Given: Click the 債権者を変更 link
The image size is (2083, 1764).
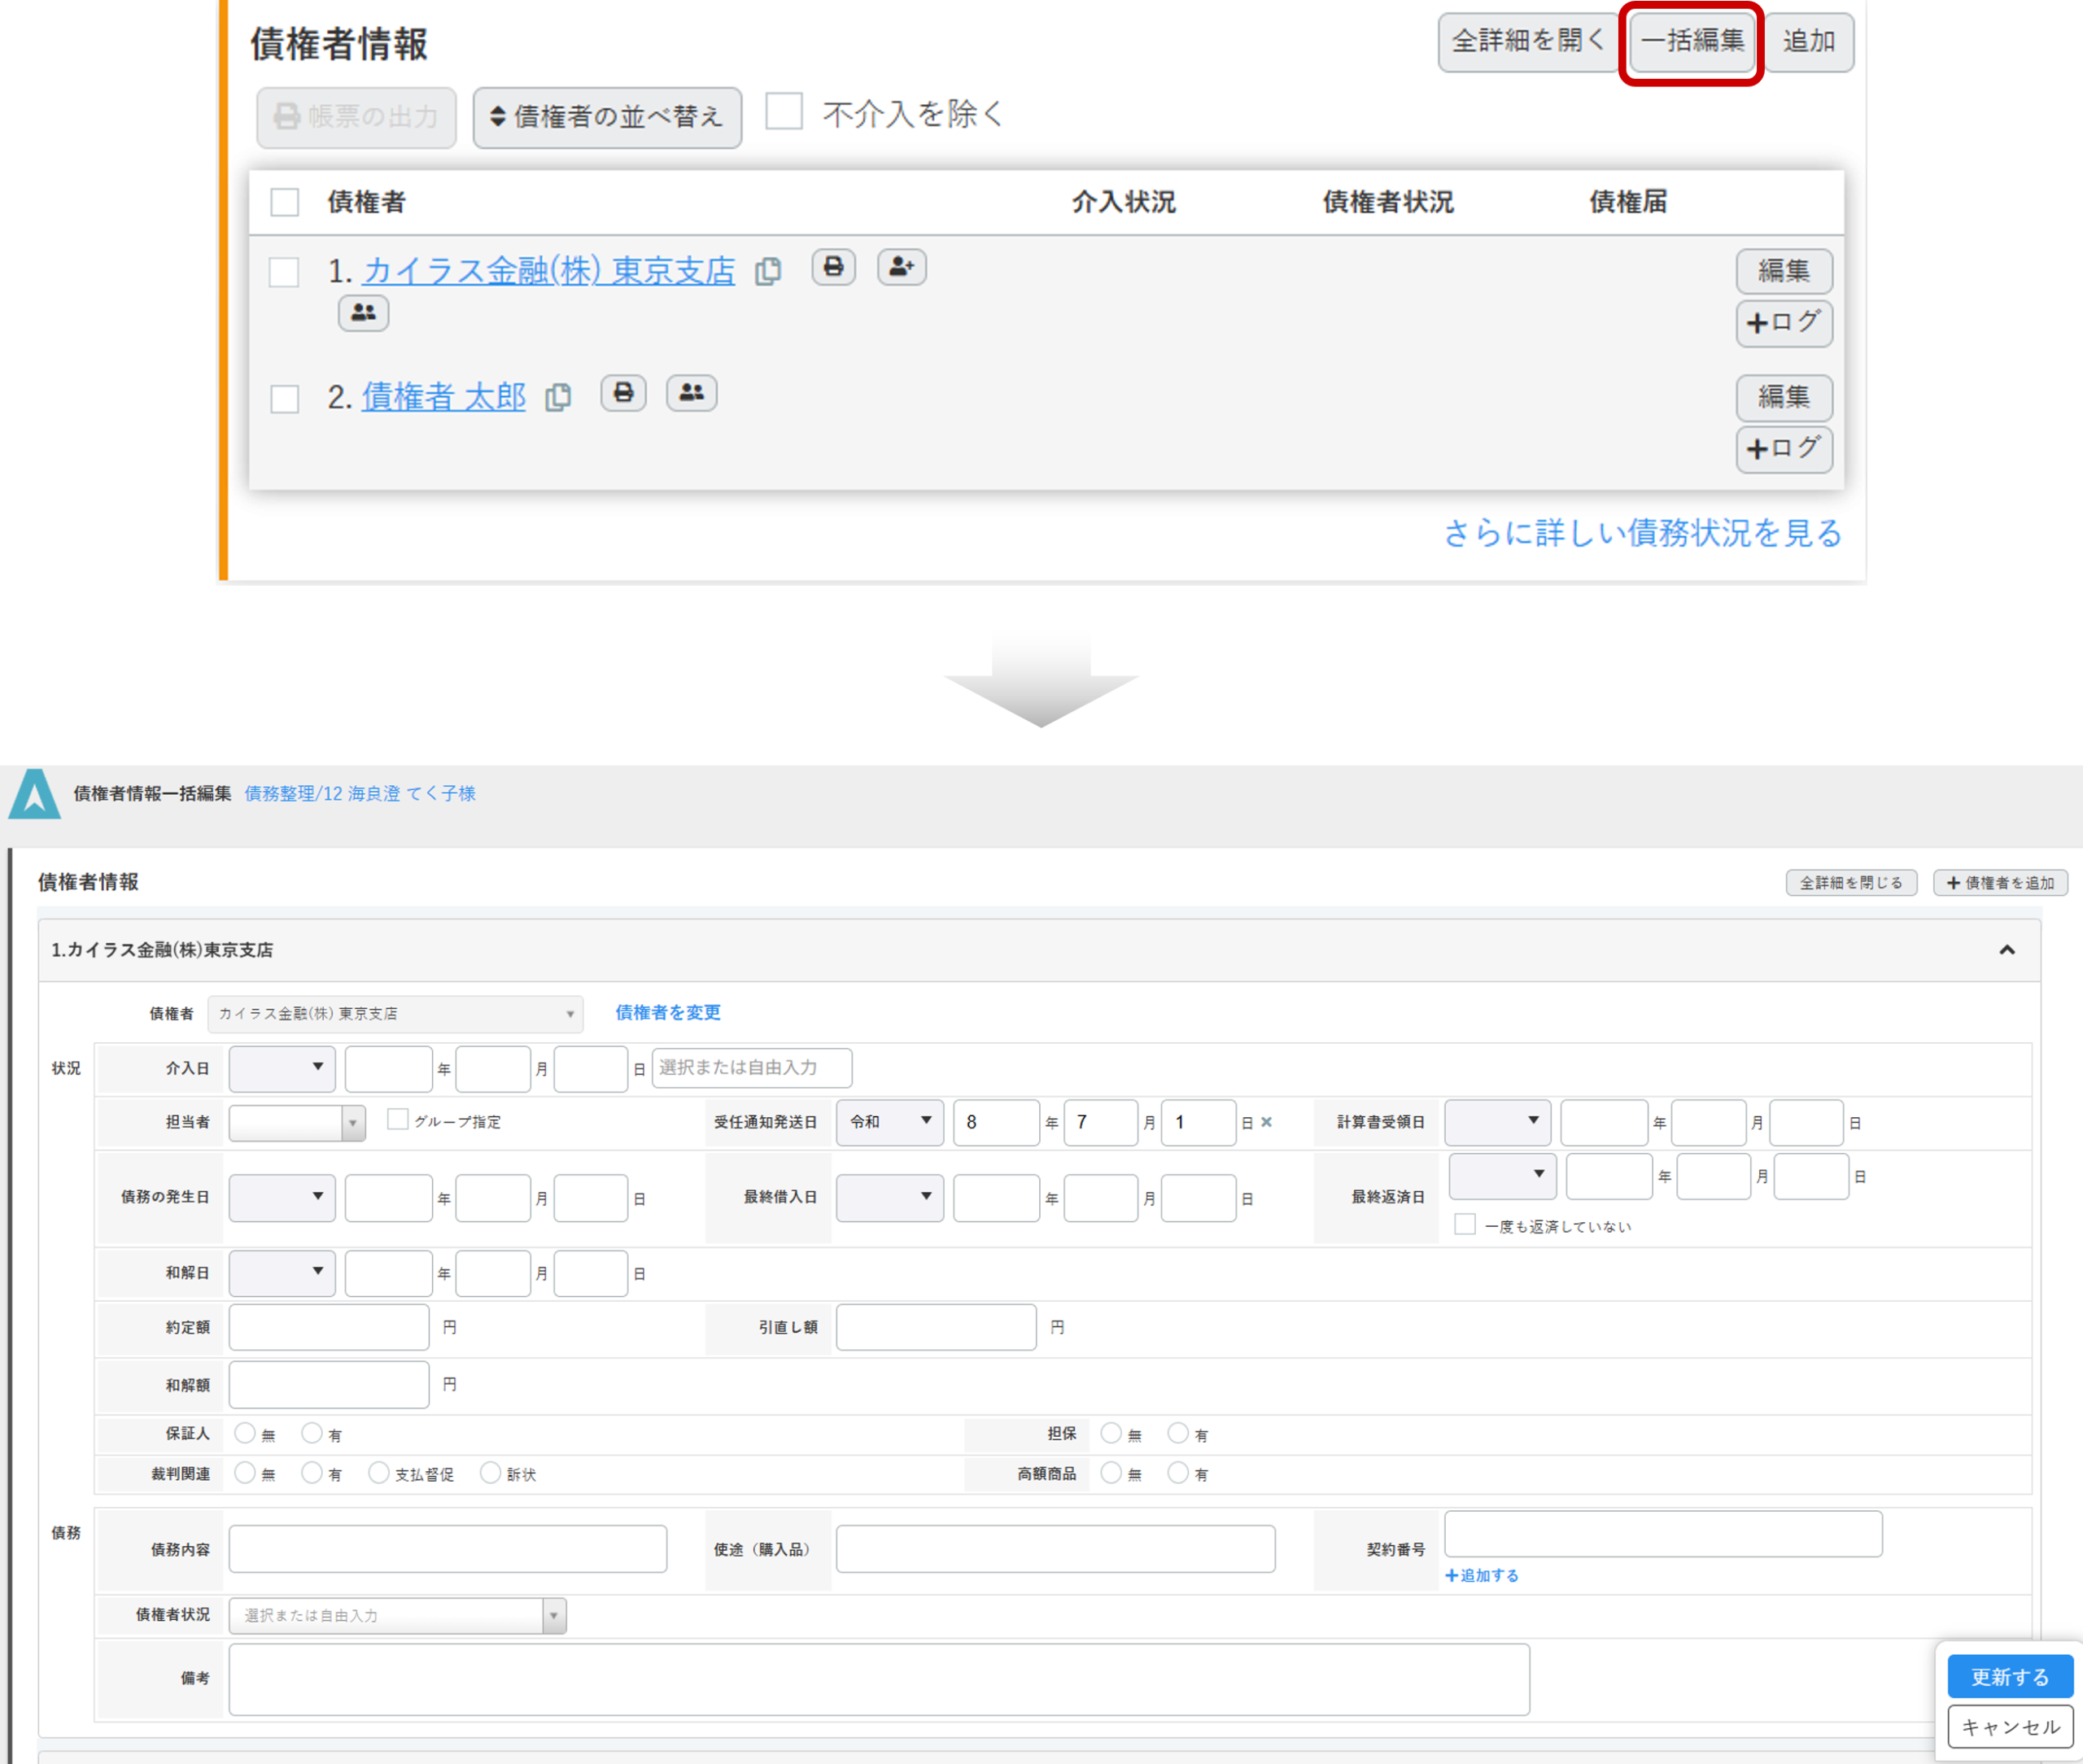Looking at the screenshot, I should (667, 1012).
